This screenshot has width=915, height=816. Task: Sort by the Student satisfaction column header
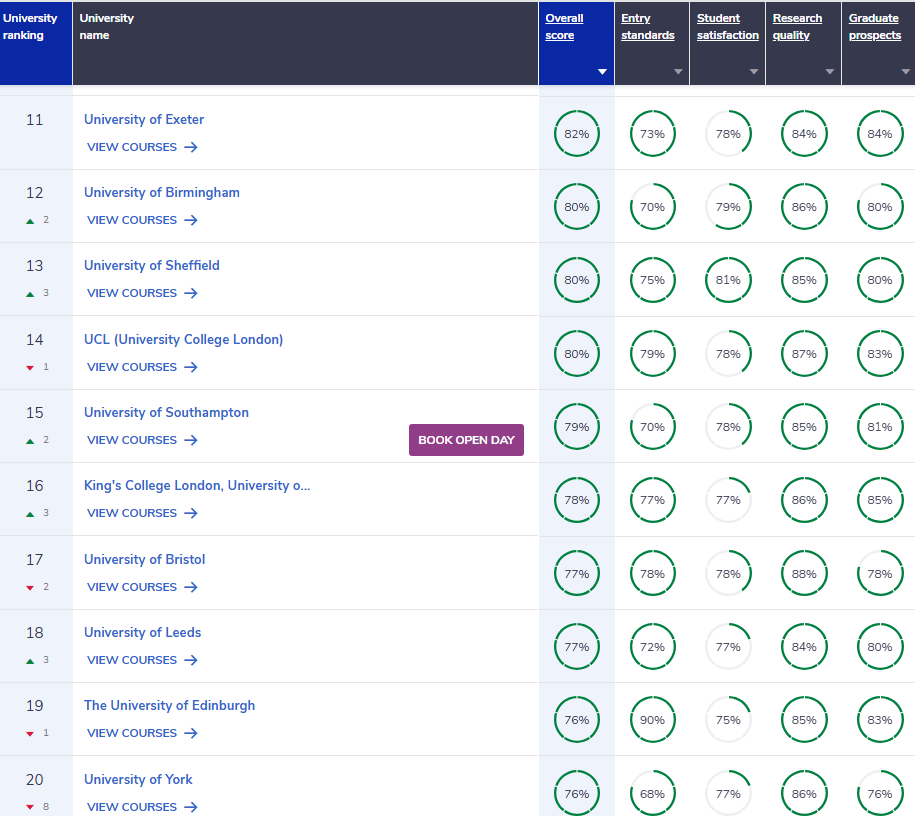728,27
